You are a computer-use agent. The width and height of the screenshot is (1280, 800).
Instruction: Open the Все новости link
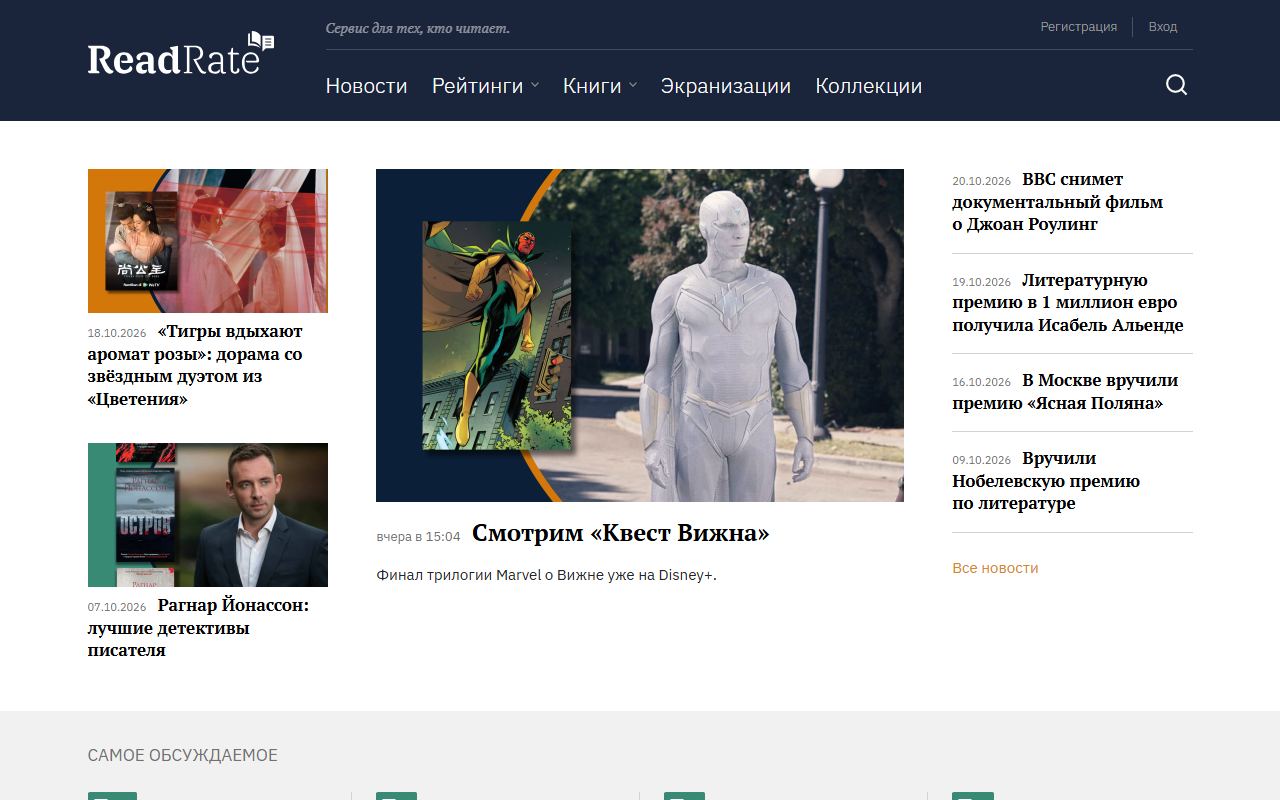(x=995, y=568)
